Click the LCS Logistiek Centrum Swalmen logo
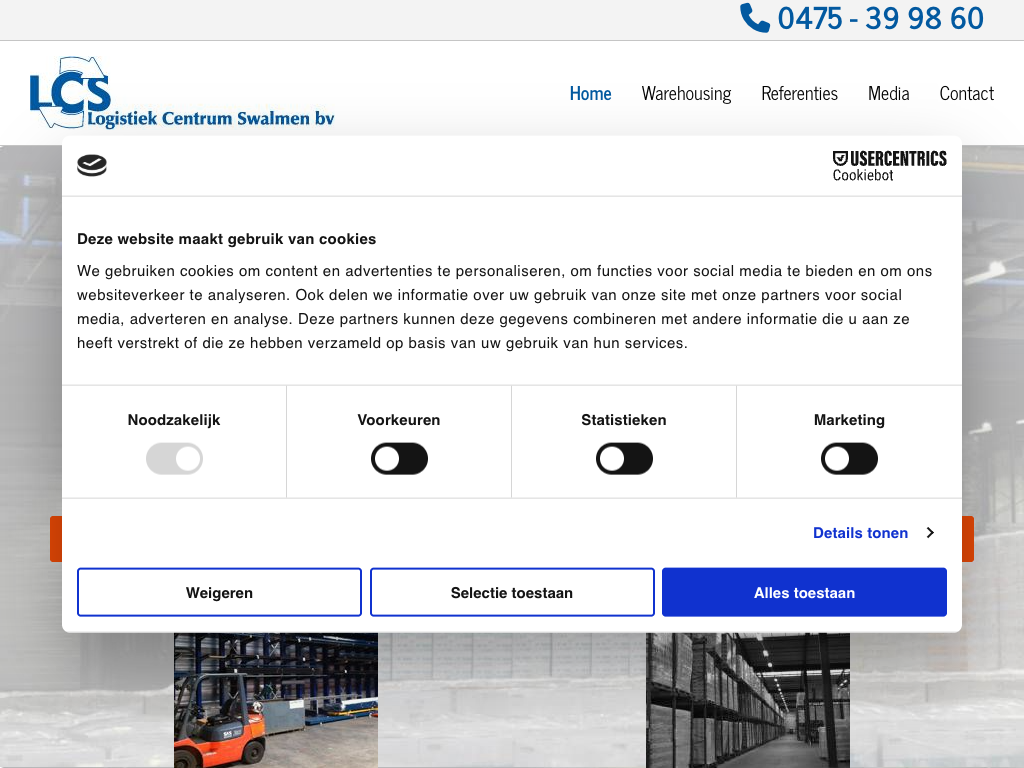The width and height of the screenshot is (1024, 768). tap(181, 93)
